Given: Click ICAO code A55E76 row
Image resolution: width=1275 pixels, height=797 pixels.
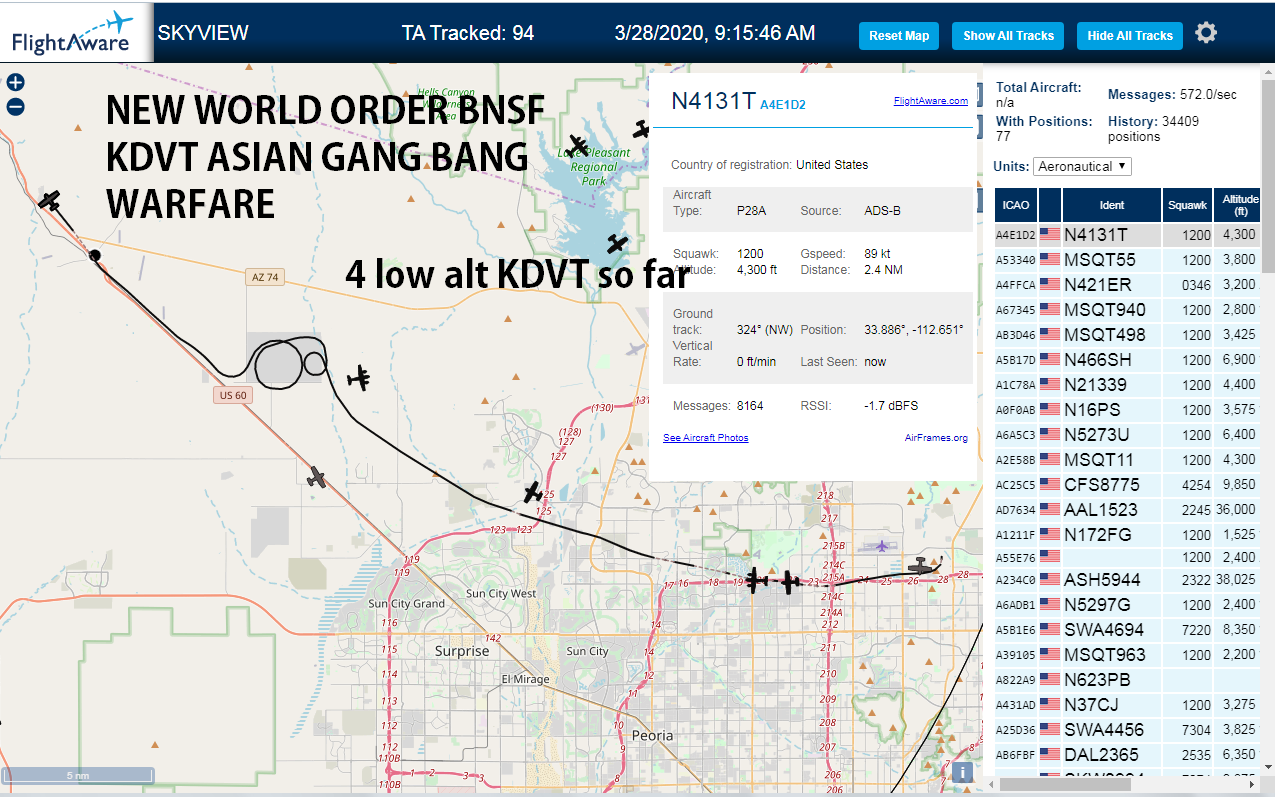Looking at the screenshot, I should click(1128, 557).
